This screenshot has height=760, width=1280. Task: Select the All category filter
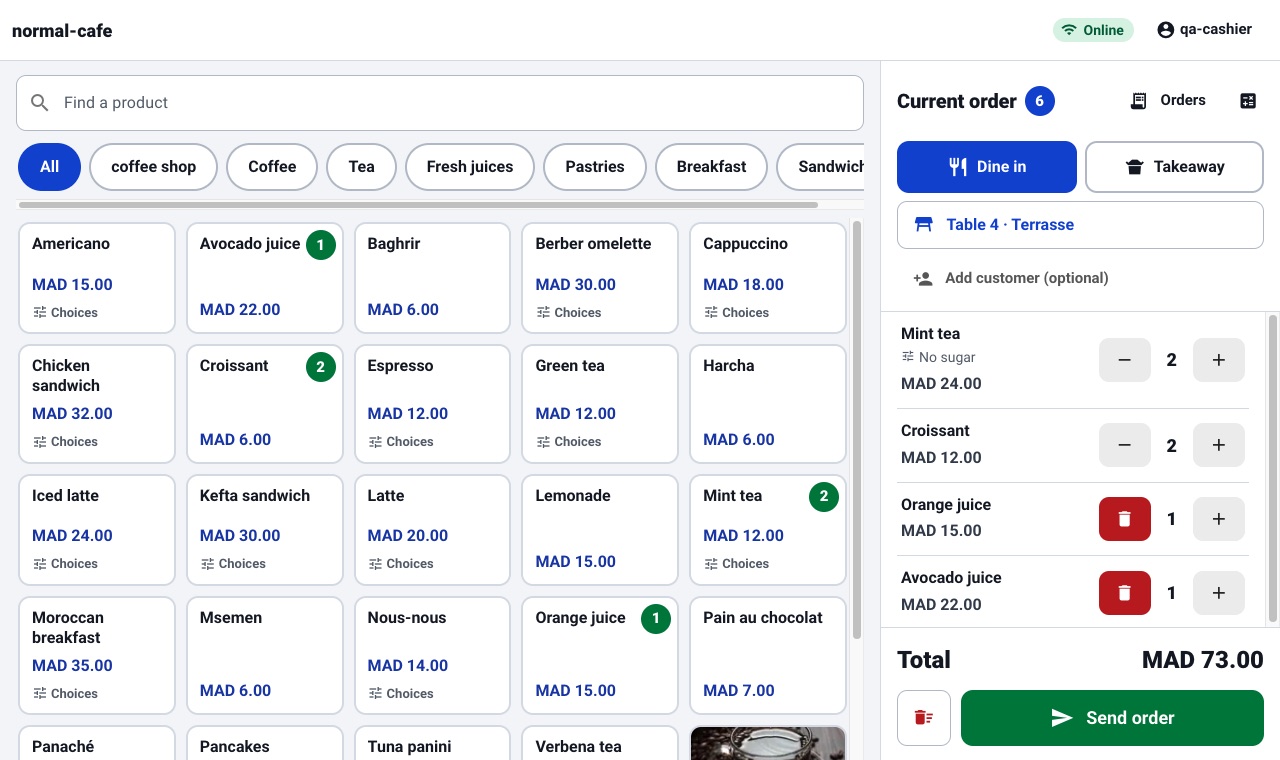[x=49, y=167]
